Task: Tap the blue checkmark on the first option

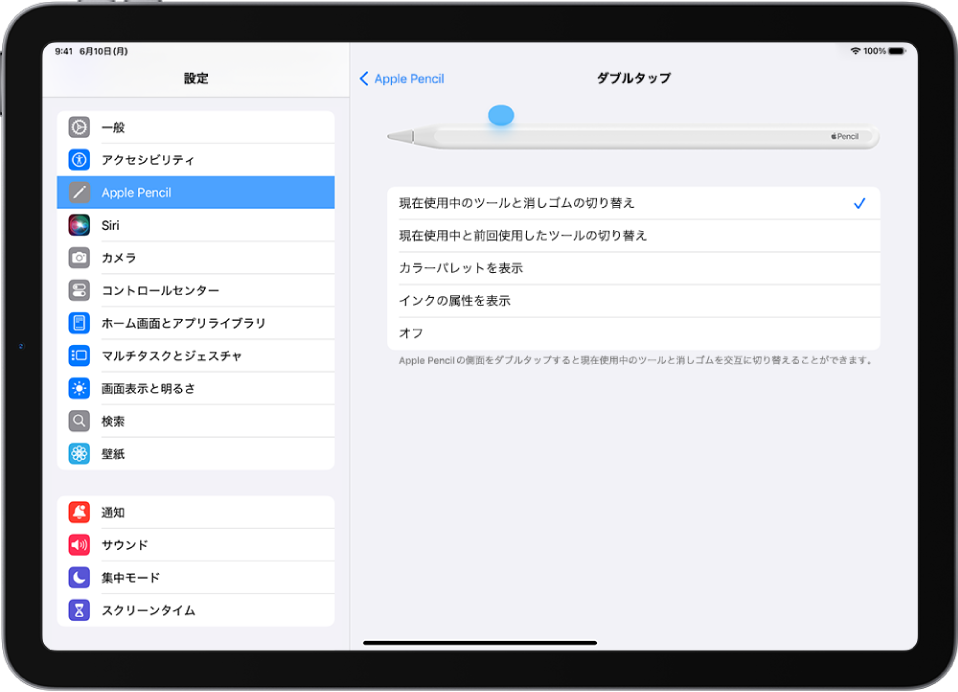Action: pos(859,203)
